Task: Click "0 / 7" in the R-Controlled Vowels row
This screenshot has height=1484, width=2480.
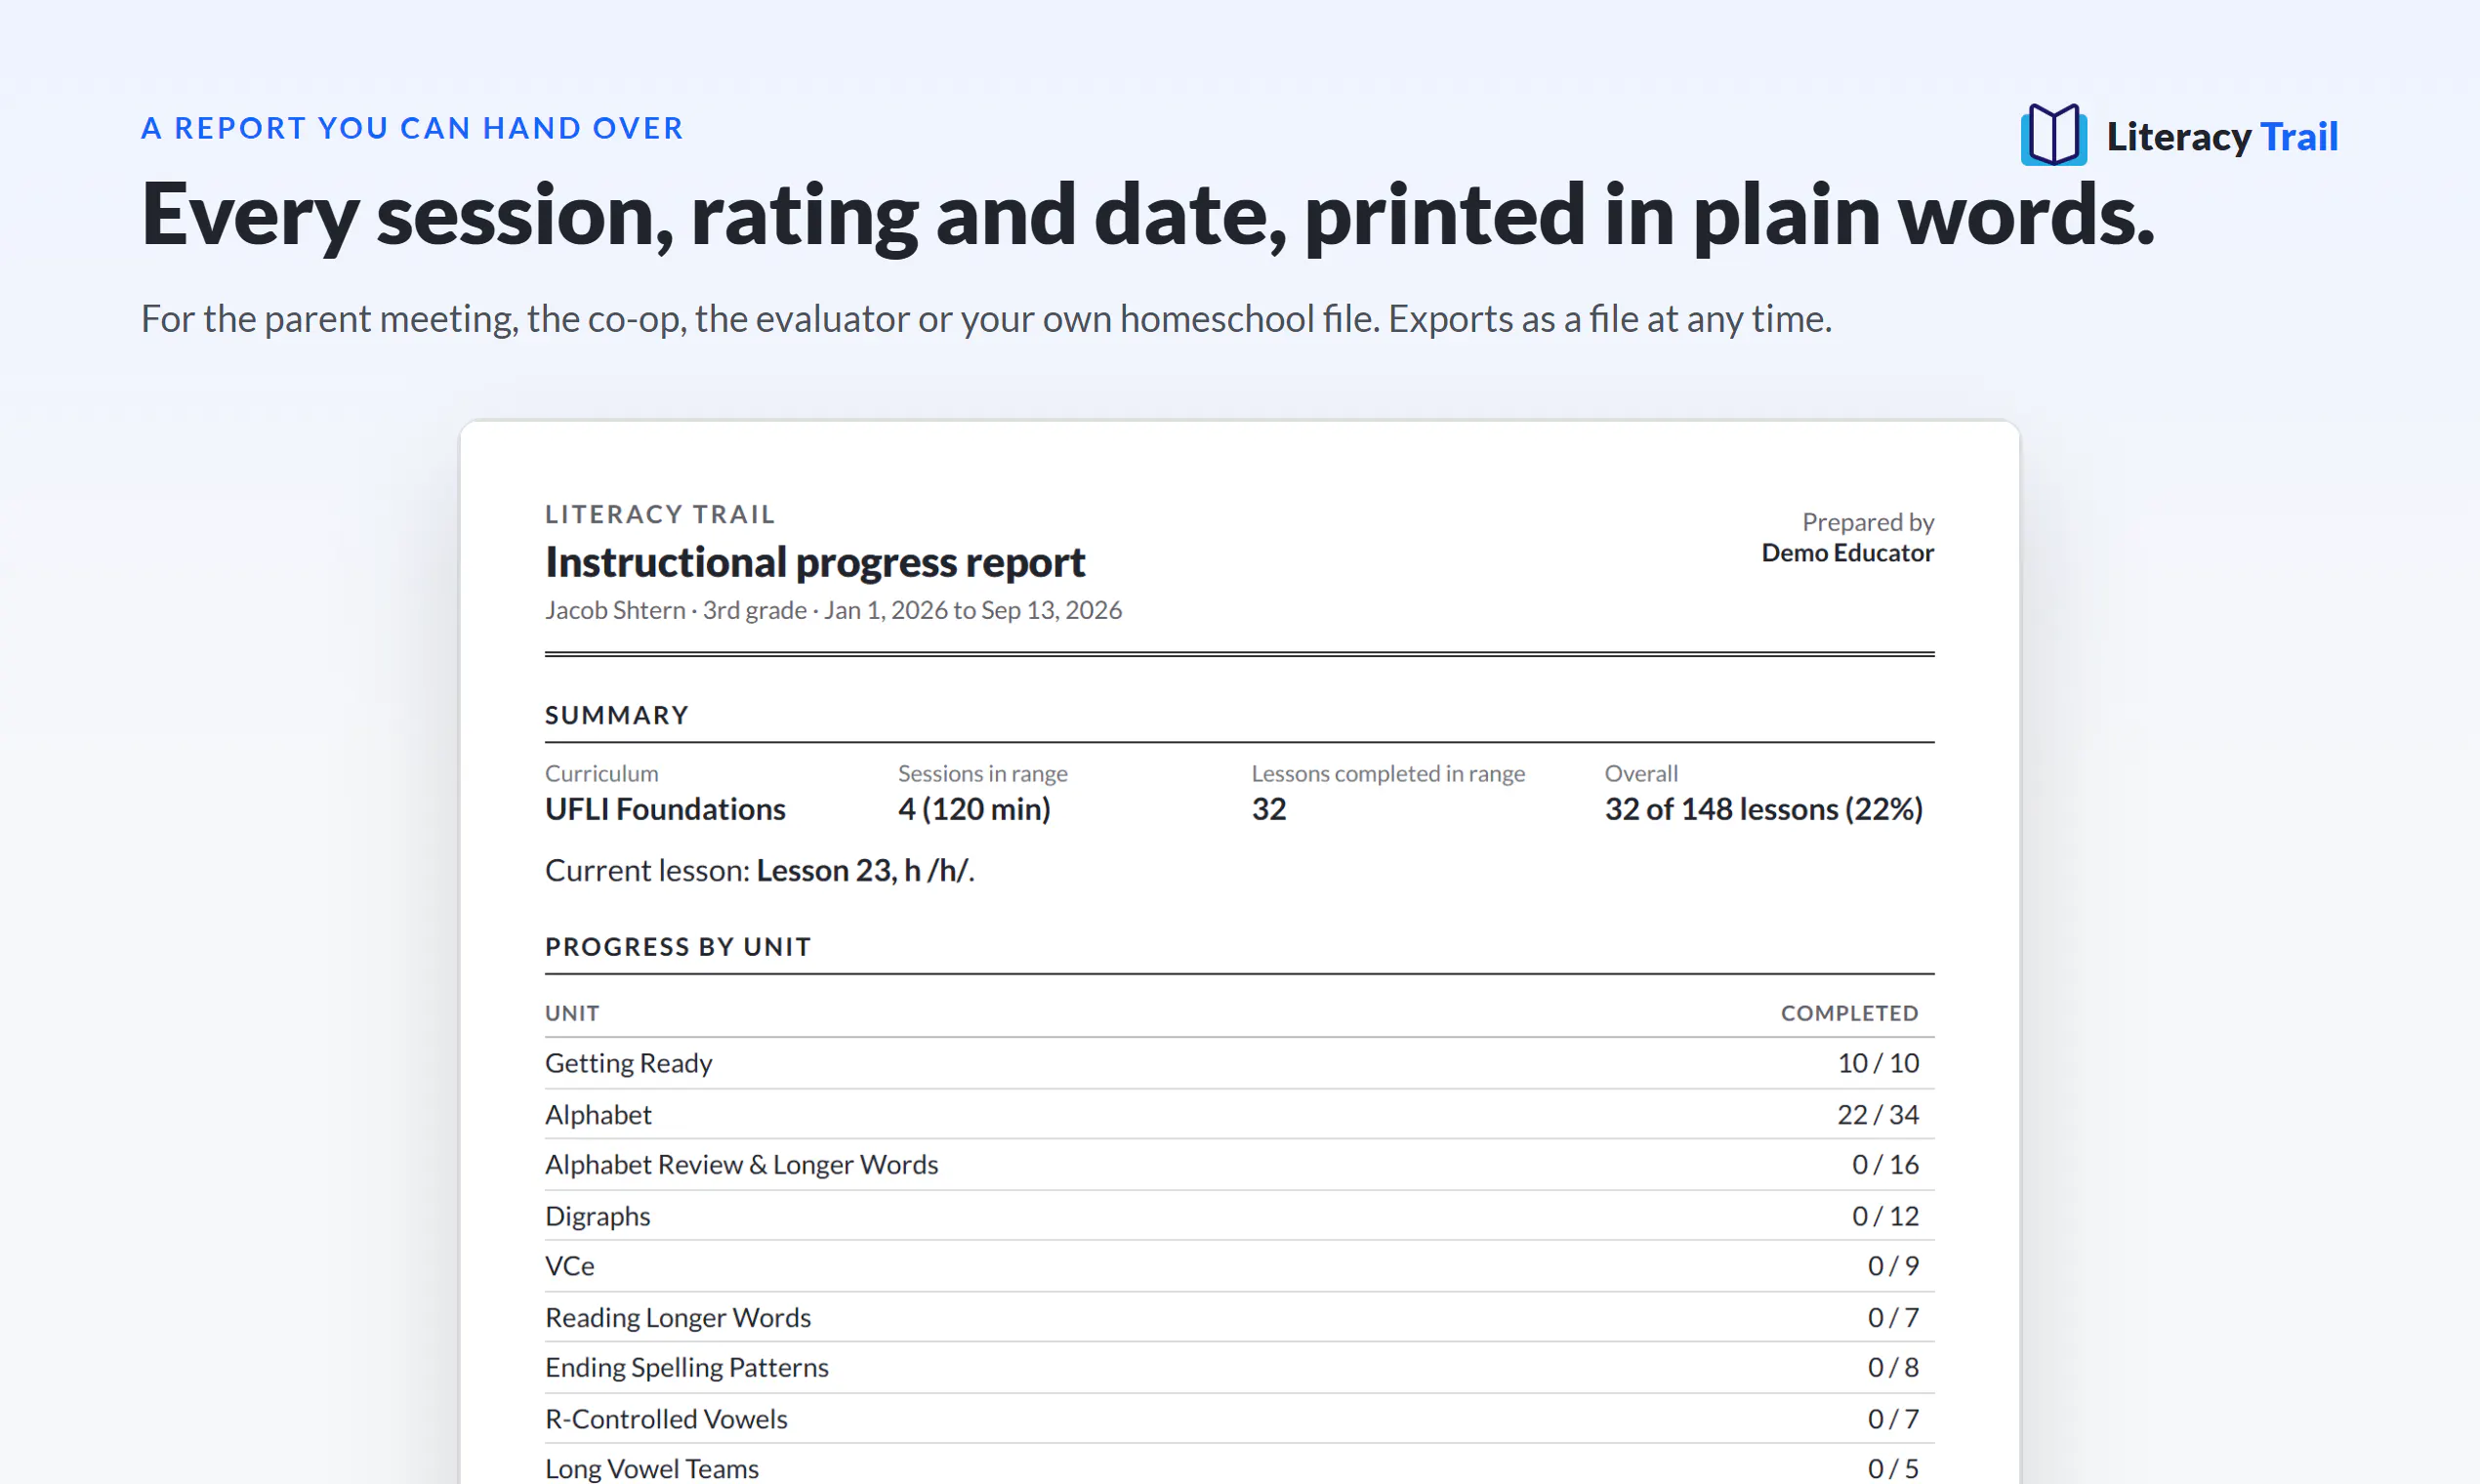Action: coord(1893,1419)
